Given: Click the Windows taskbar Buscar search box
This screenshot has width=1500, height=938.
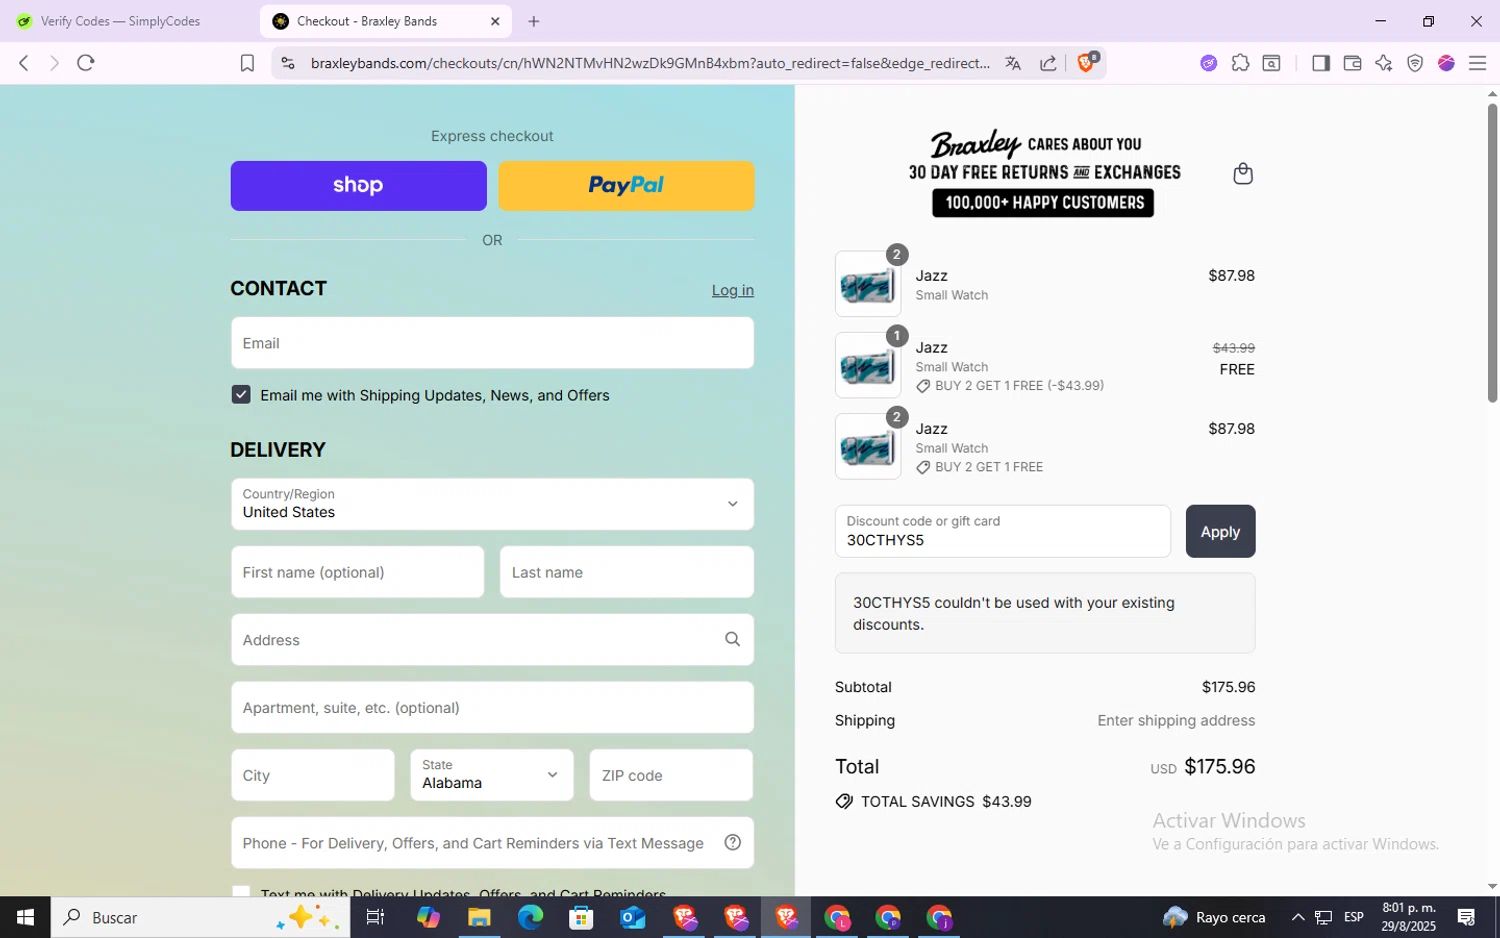Looking at the screenshot, I should pyautogui.click(x=200, y=917).
